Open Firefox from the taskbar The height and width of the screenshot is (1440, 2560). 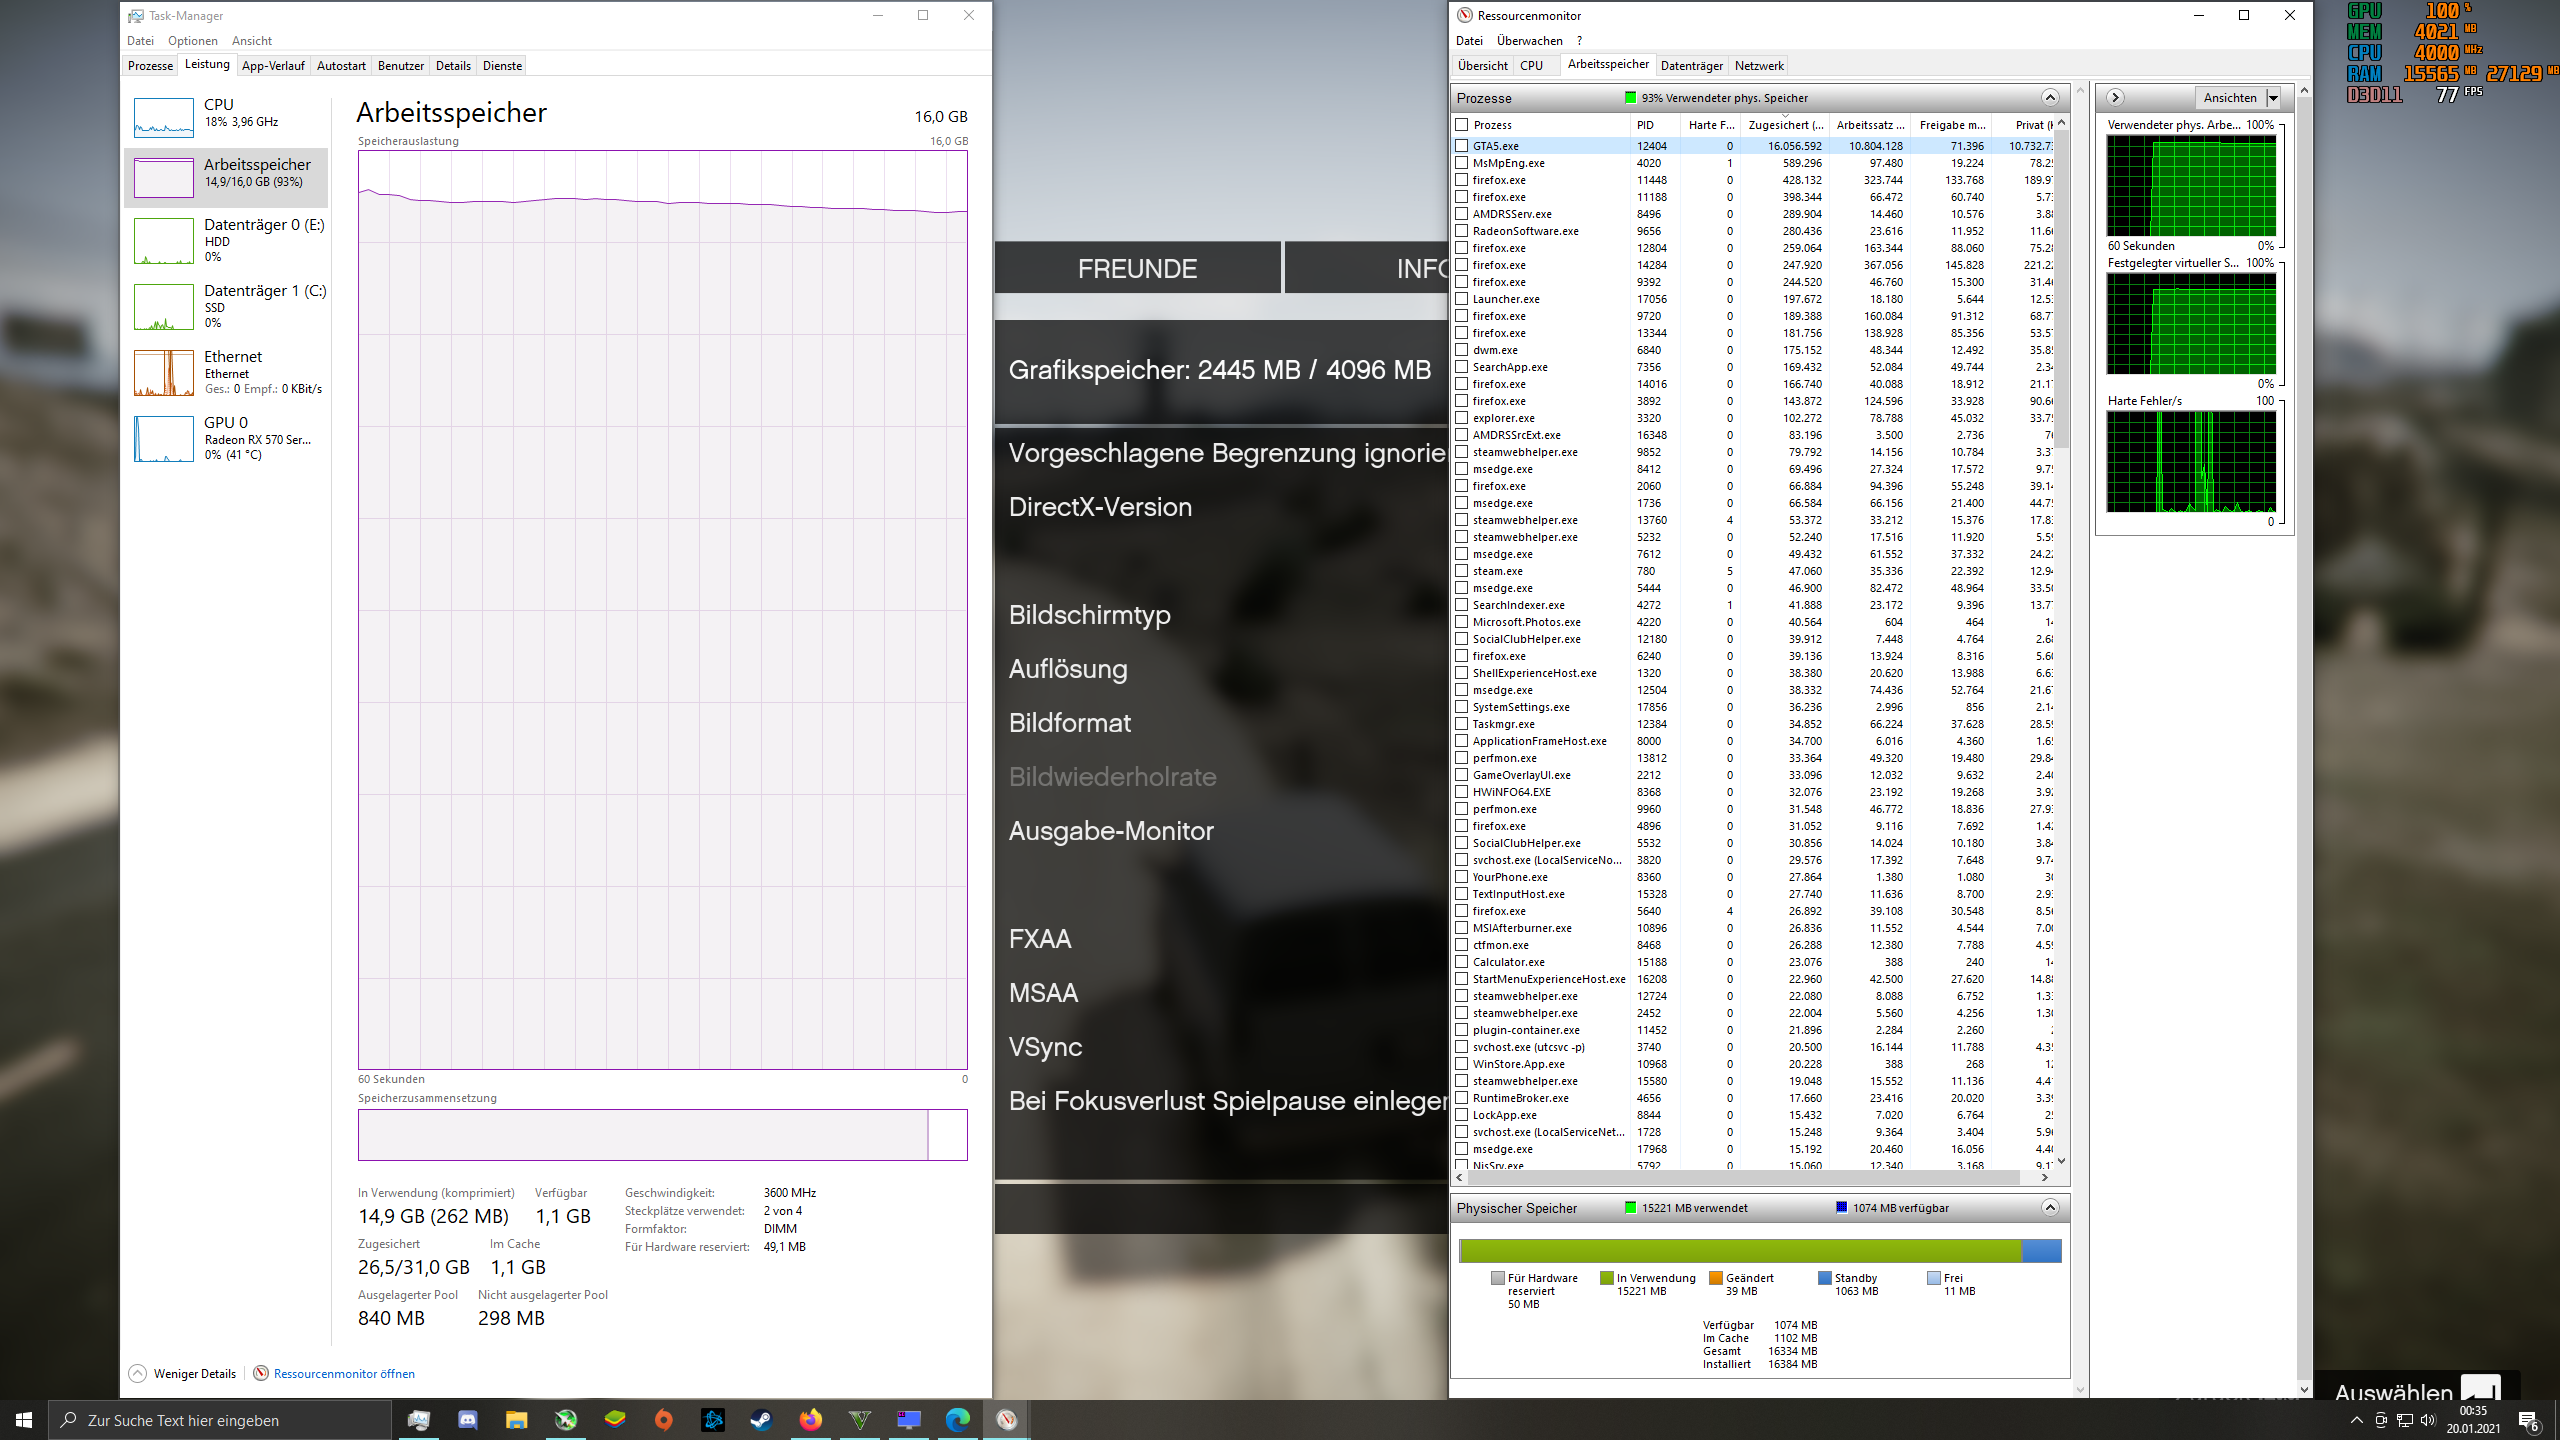tap(810, 1420)
